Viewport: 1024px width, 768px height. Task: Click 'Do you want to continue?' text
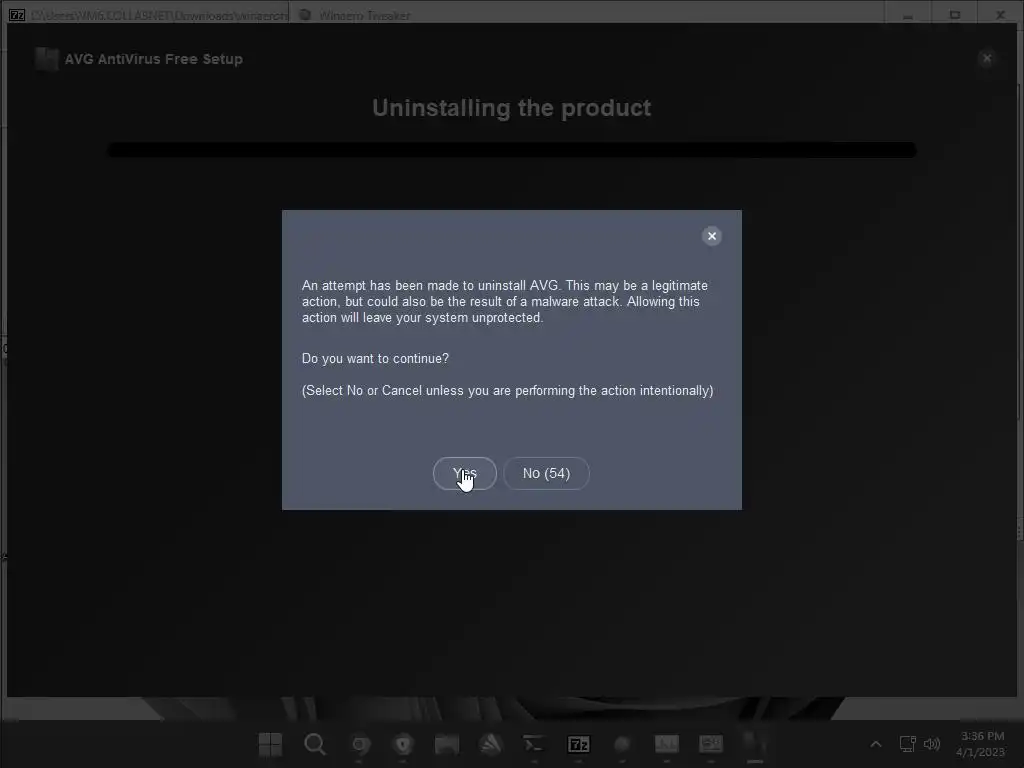pyautogui.click(x=375, y=359)
